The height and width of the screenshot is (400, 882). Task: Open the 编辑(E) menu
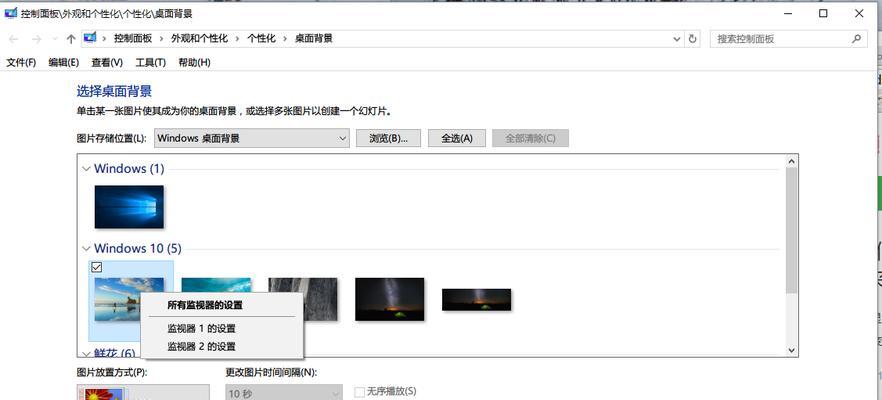click(x=64, y=62)
